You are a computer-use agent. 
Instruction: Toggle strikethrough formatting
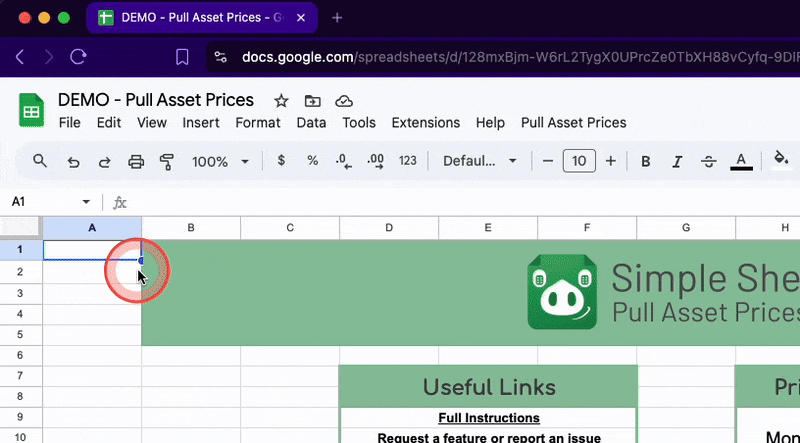(x=709, y=162)
